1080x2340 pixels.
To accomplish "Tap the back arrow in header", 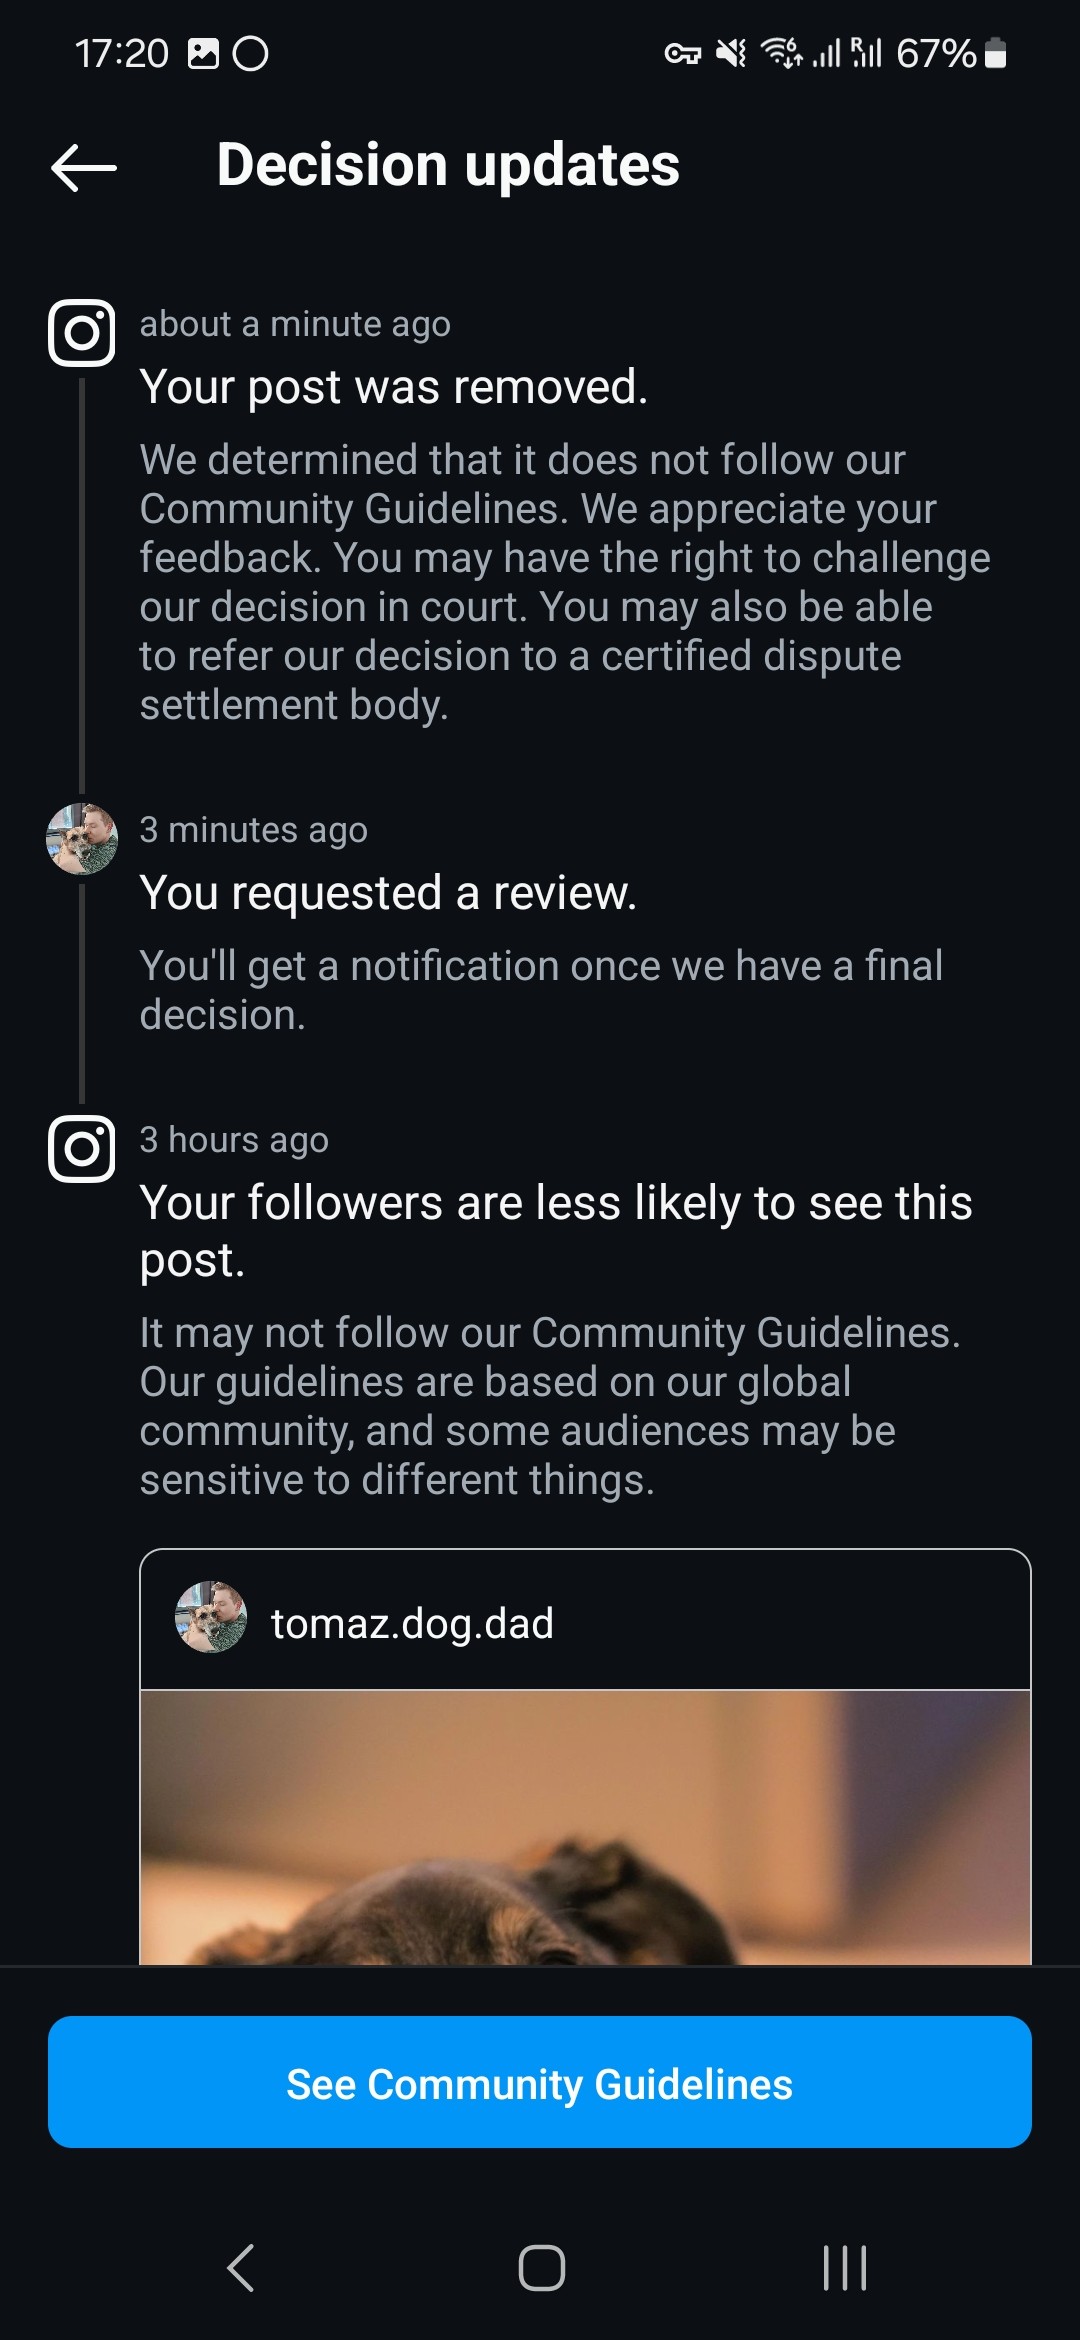I will (x=84, y=167).
